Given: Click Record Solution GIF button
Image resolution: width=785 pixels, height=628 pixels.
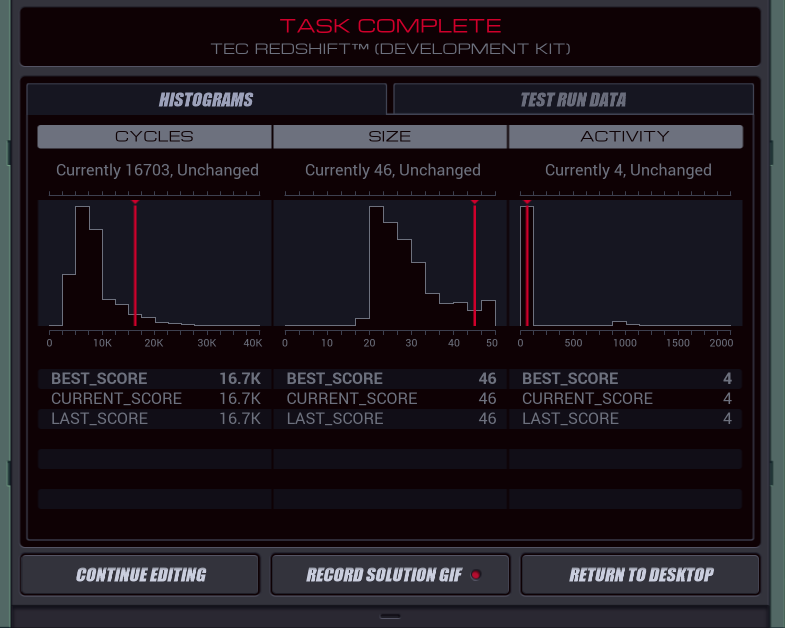Looking at the screenshot, I should point(390,574).
